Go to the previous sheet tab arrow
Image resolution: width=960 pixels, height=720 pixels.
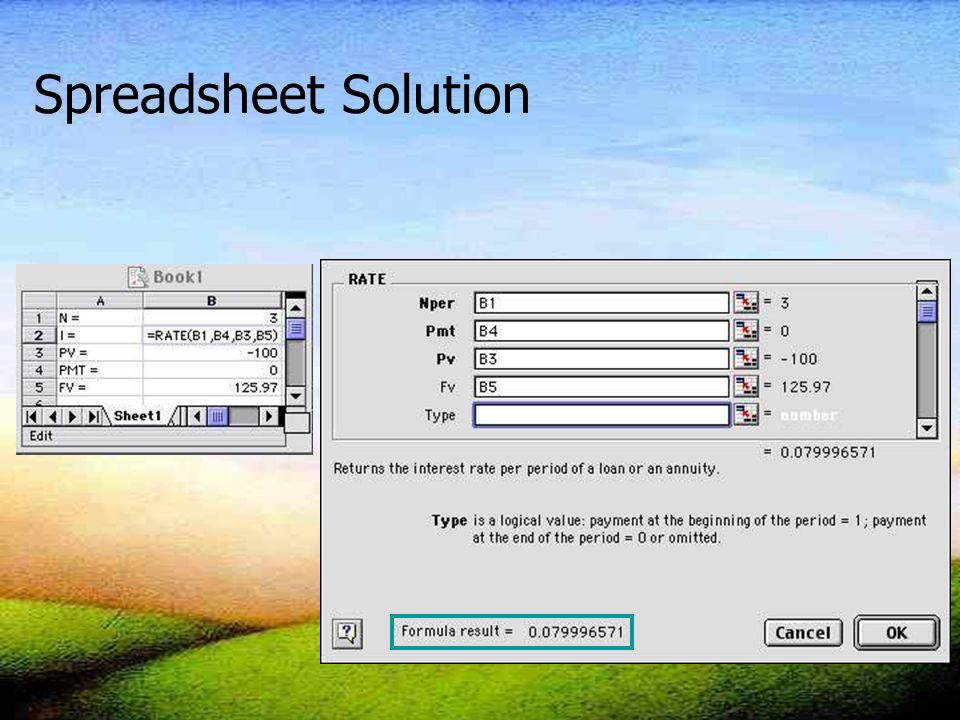click(53, 417)
